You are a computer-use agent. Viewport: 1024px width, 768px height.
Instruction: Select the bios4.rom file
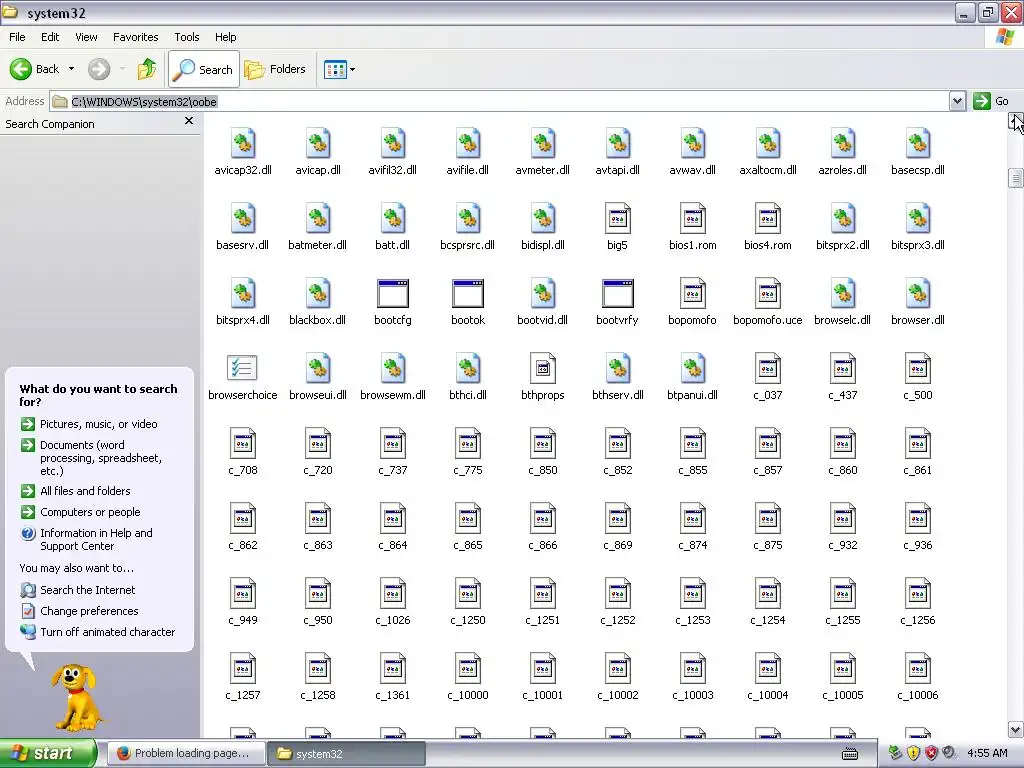coord(768,218)
